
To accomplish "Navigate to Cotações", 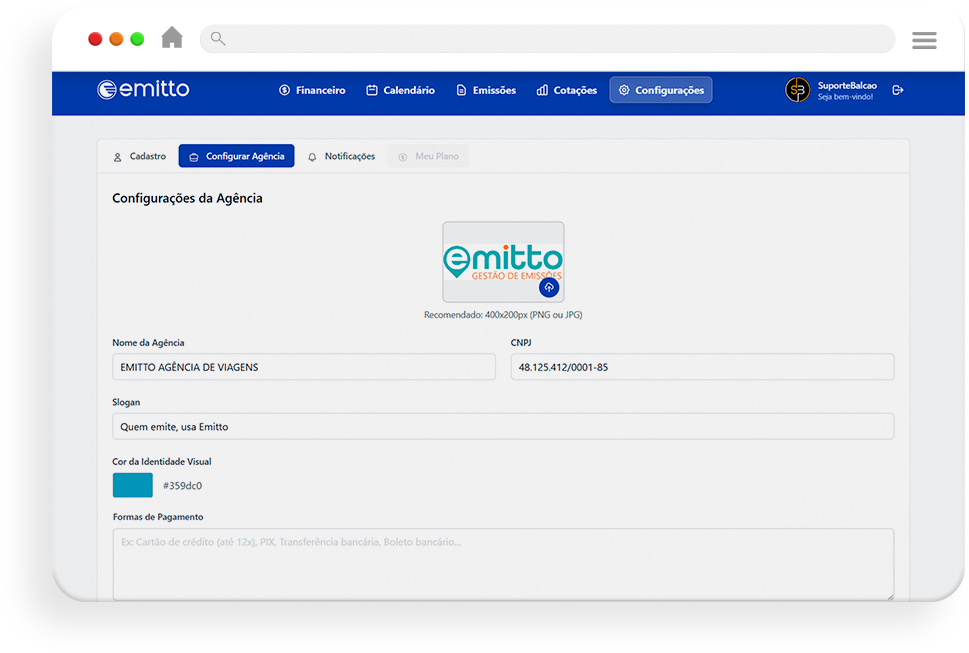I will pos(567,90).
